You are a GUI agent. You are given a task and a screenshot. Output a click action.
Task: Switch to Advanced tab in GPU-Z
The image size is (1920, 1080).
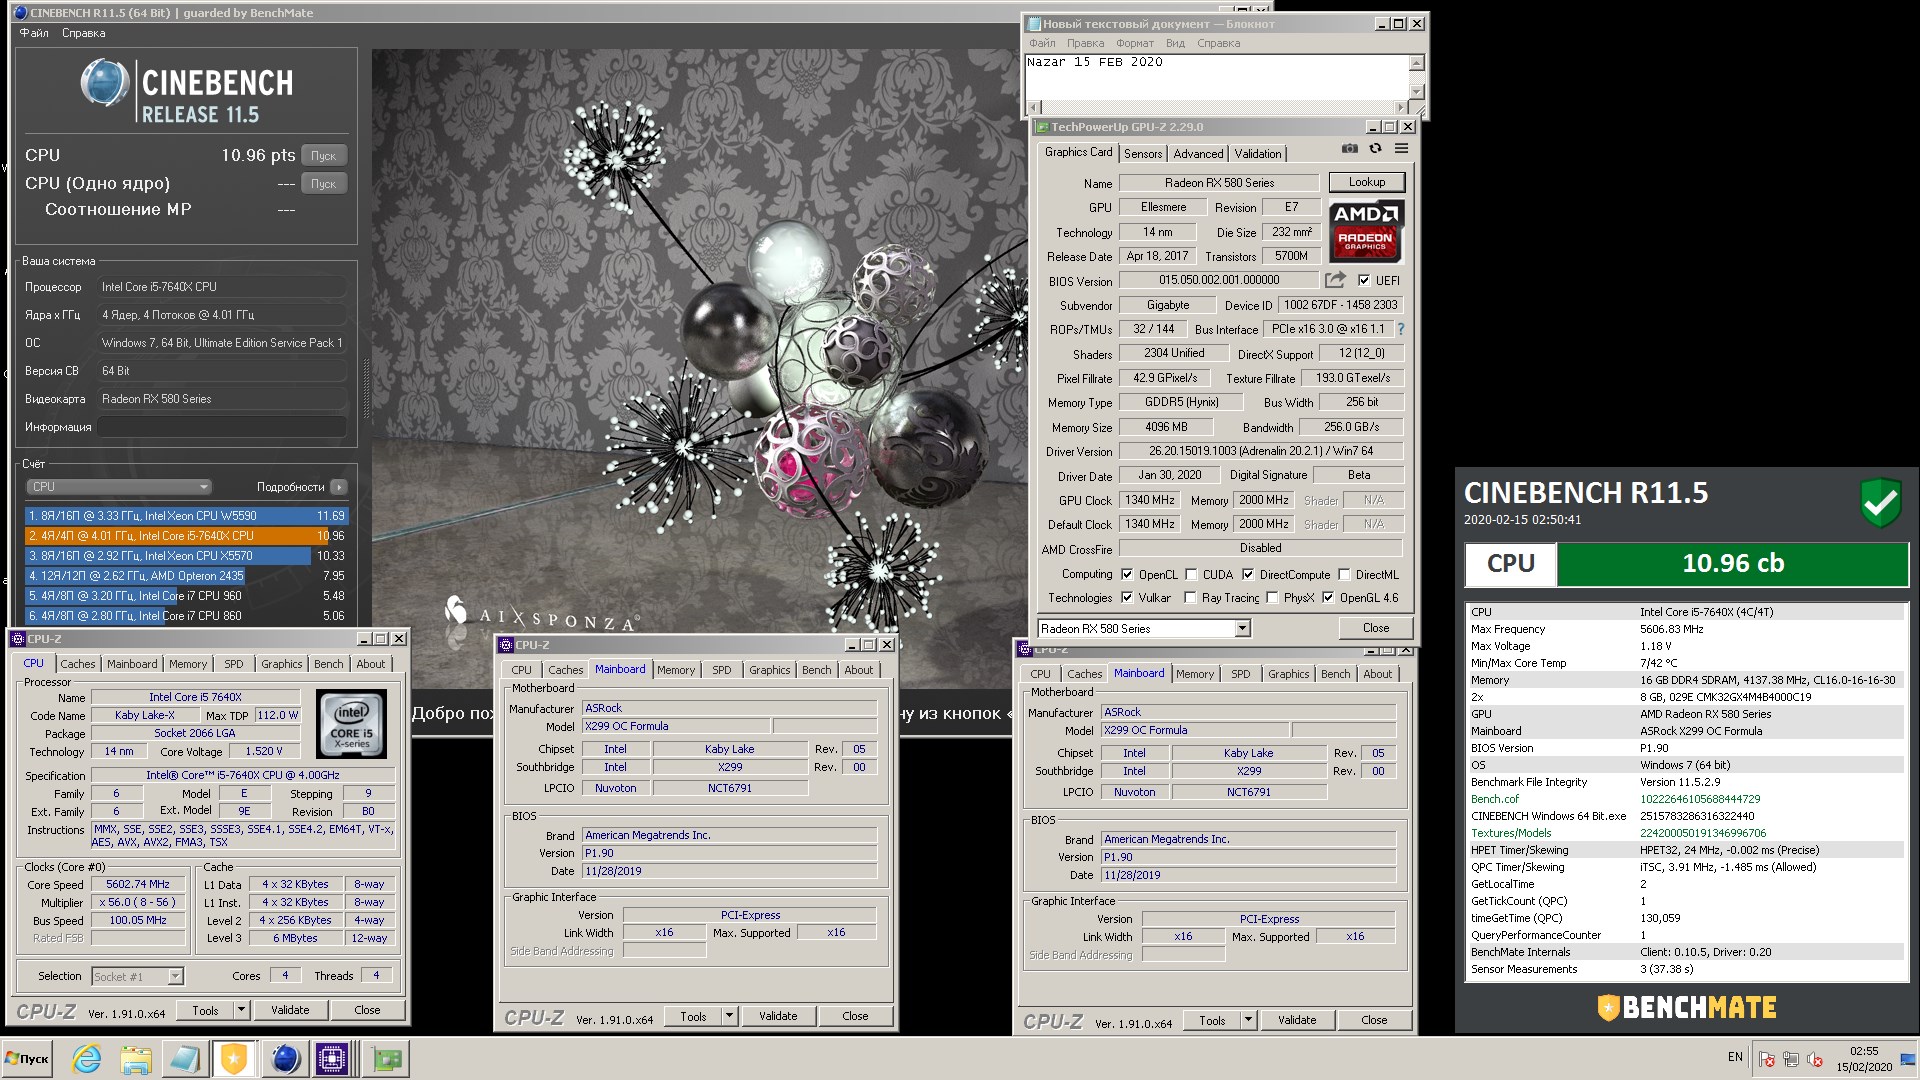coord(1198,154)
